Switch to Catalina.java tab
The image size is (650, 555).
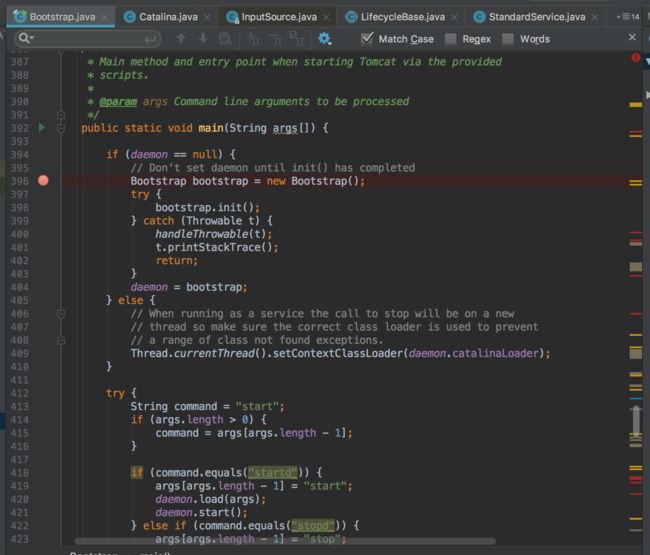tap(167, 17)
